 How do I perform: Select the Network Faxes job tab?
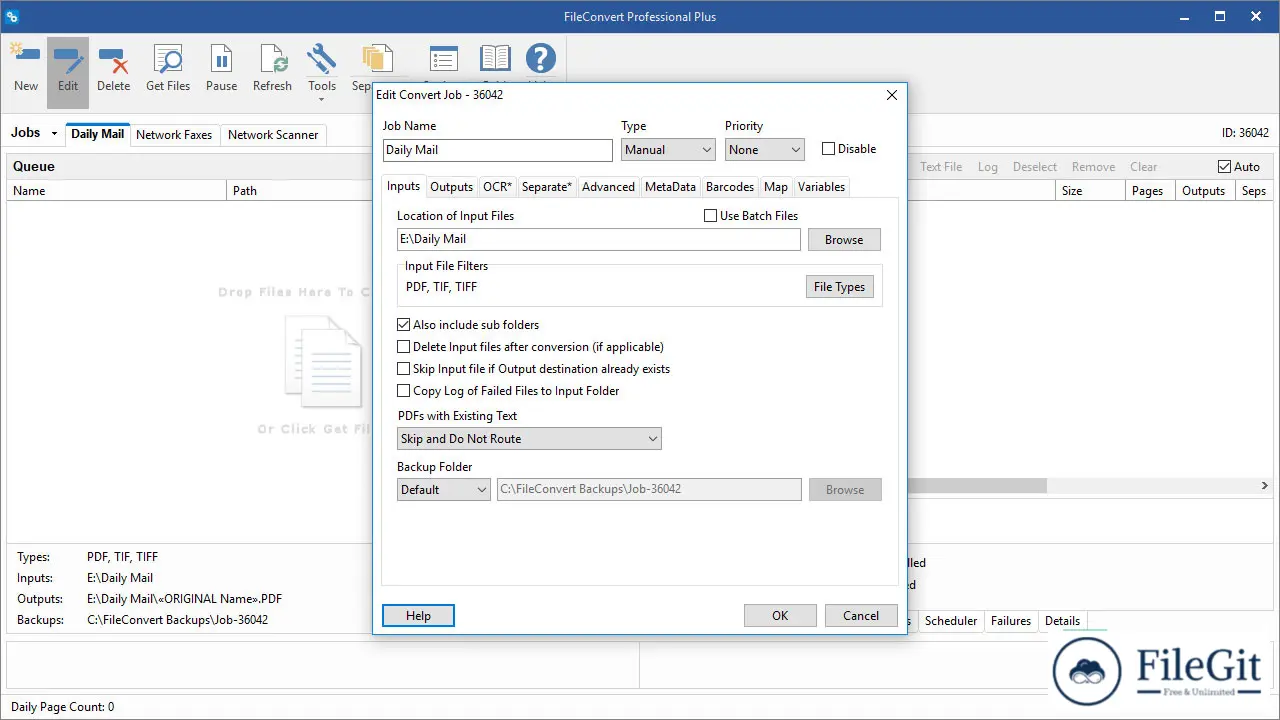pyautogui.click(x=174, y=135)
